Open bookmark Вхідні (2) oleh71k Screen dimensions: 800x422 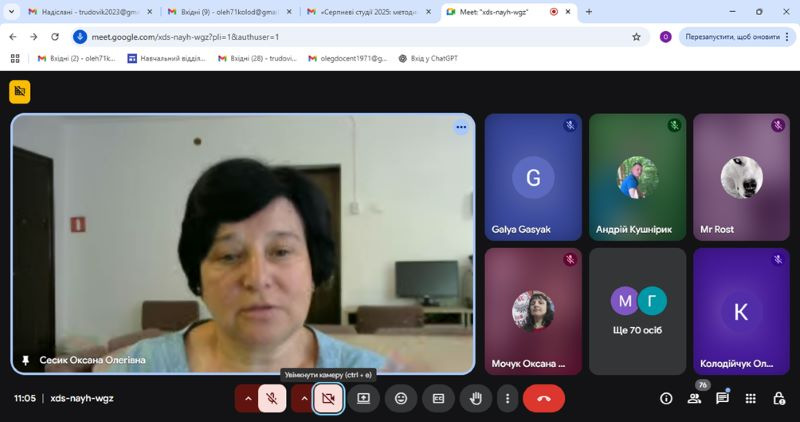(77, 59)
